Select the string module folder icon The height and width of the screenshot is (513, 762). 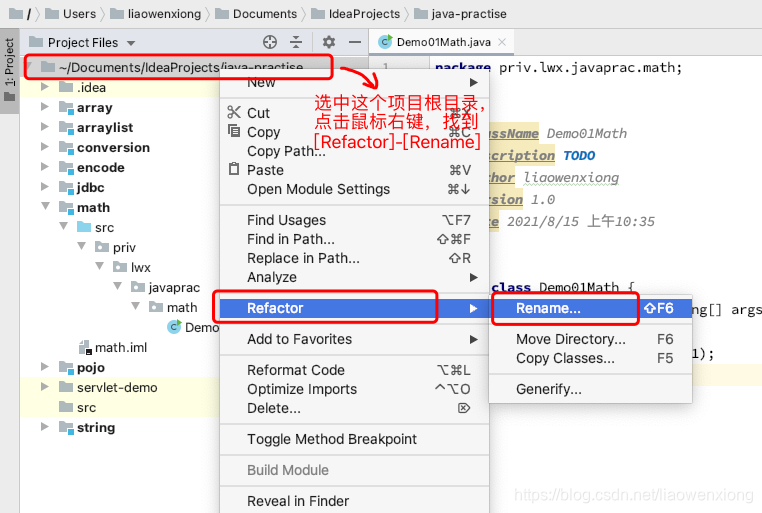coord(66,427)
